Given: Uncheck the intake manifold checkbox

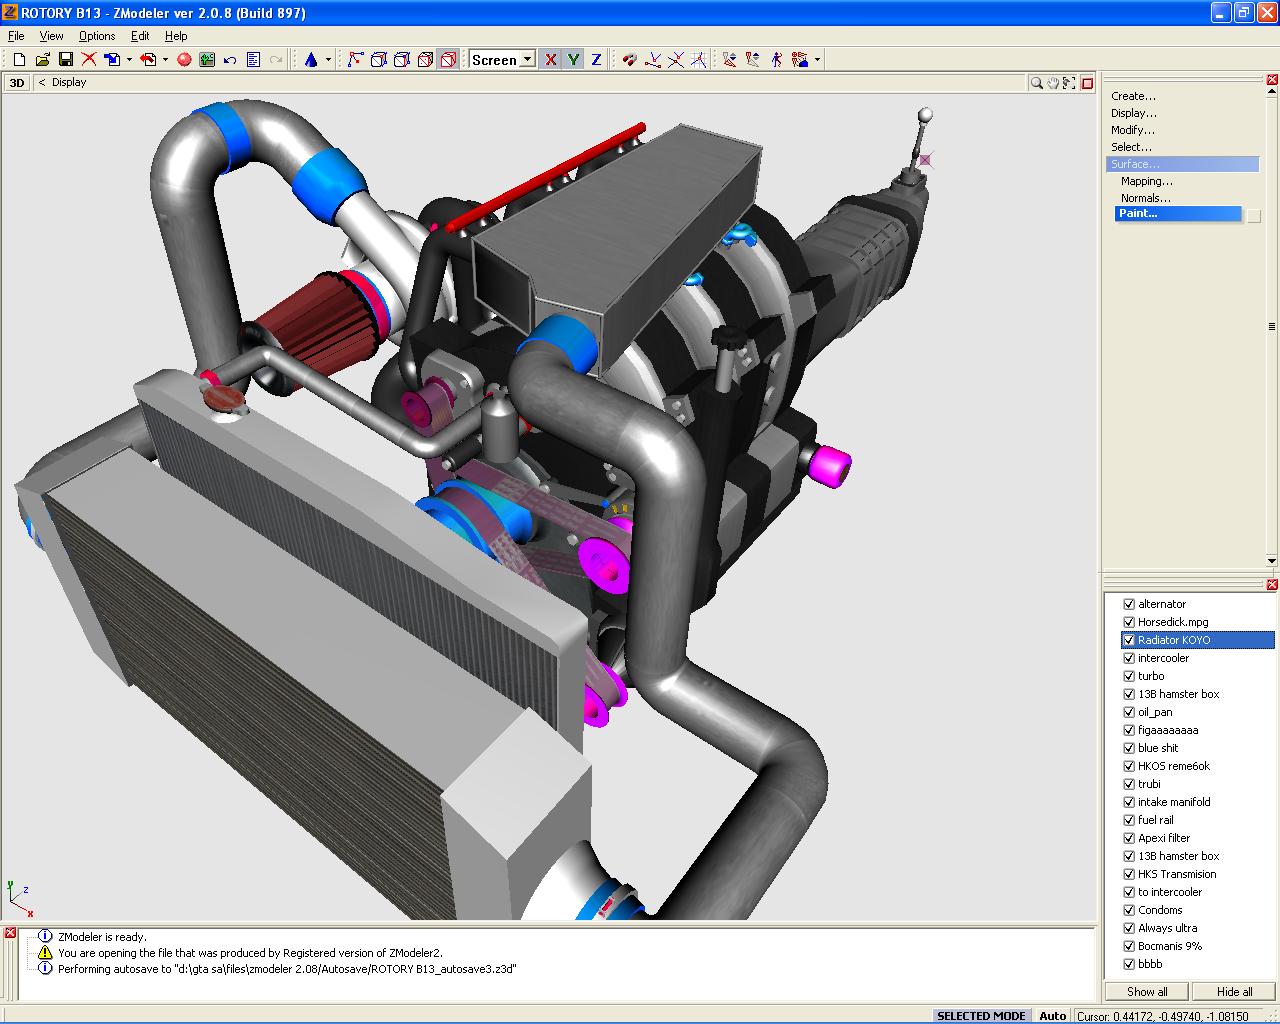Looking at the screenshot, I should pyautogui.click(x=1129, y=802).
